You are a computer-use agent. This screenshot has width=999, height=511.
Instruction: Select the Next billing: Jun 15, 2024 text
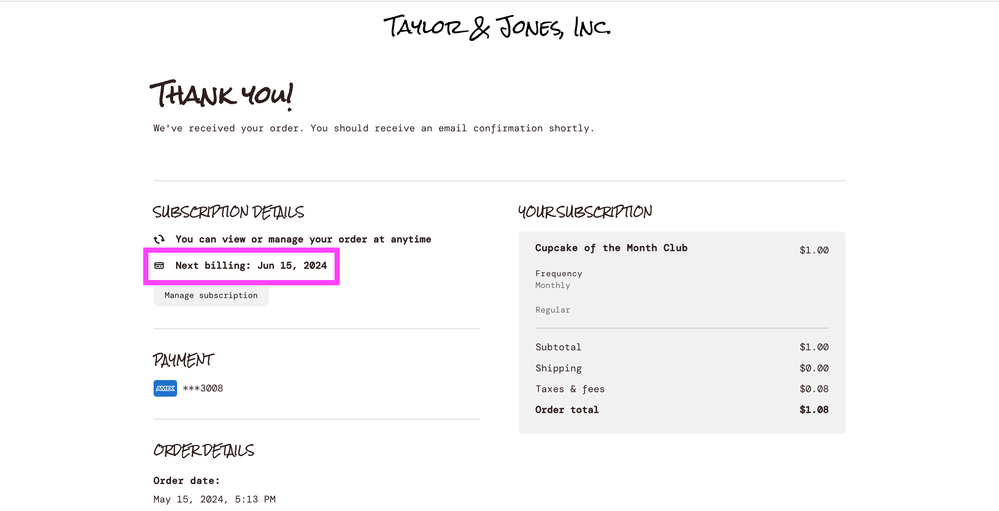point(251,265)
